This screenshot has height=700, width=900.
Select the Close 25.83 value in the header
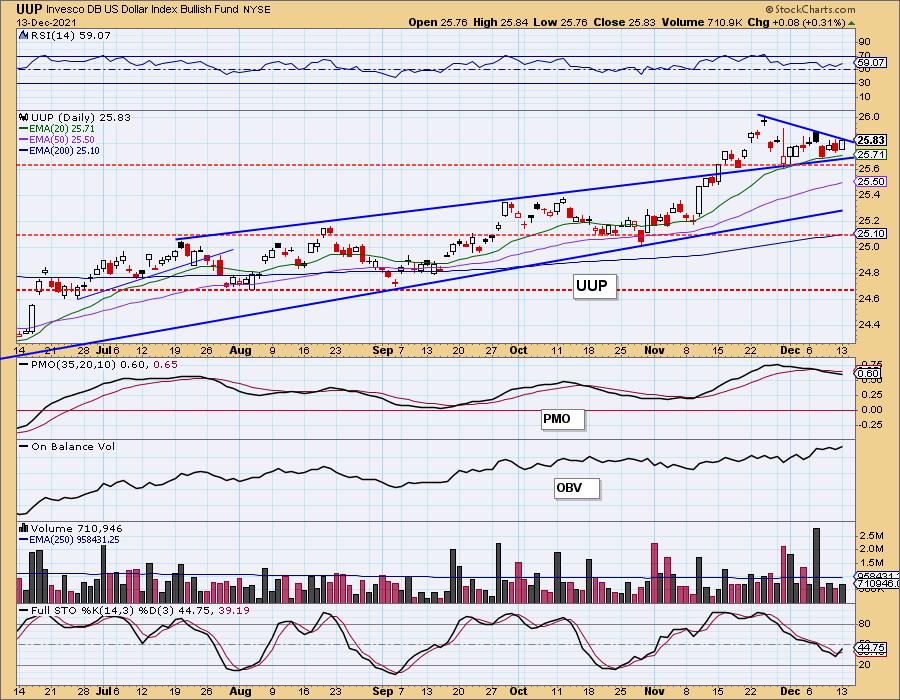pos(625,22)
